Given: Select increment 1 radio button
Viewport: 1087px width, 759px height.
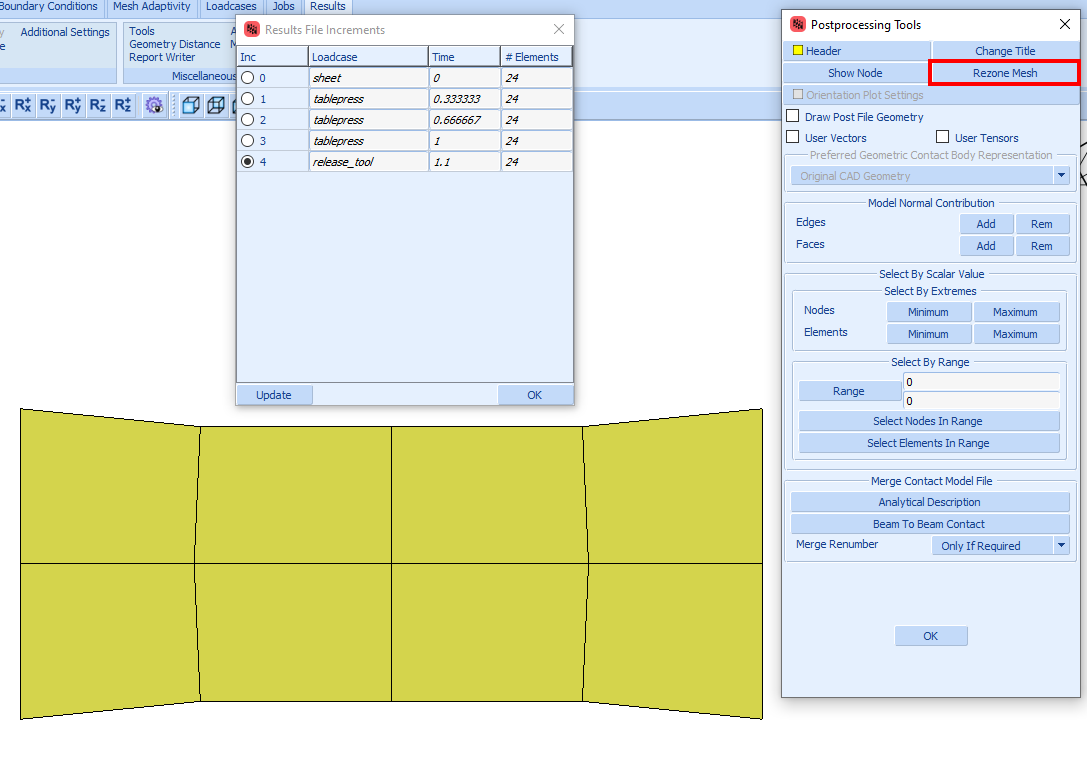Looking at the screenshot, I should 247,98.
